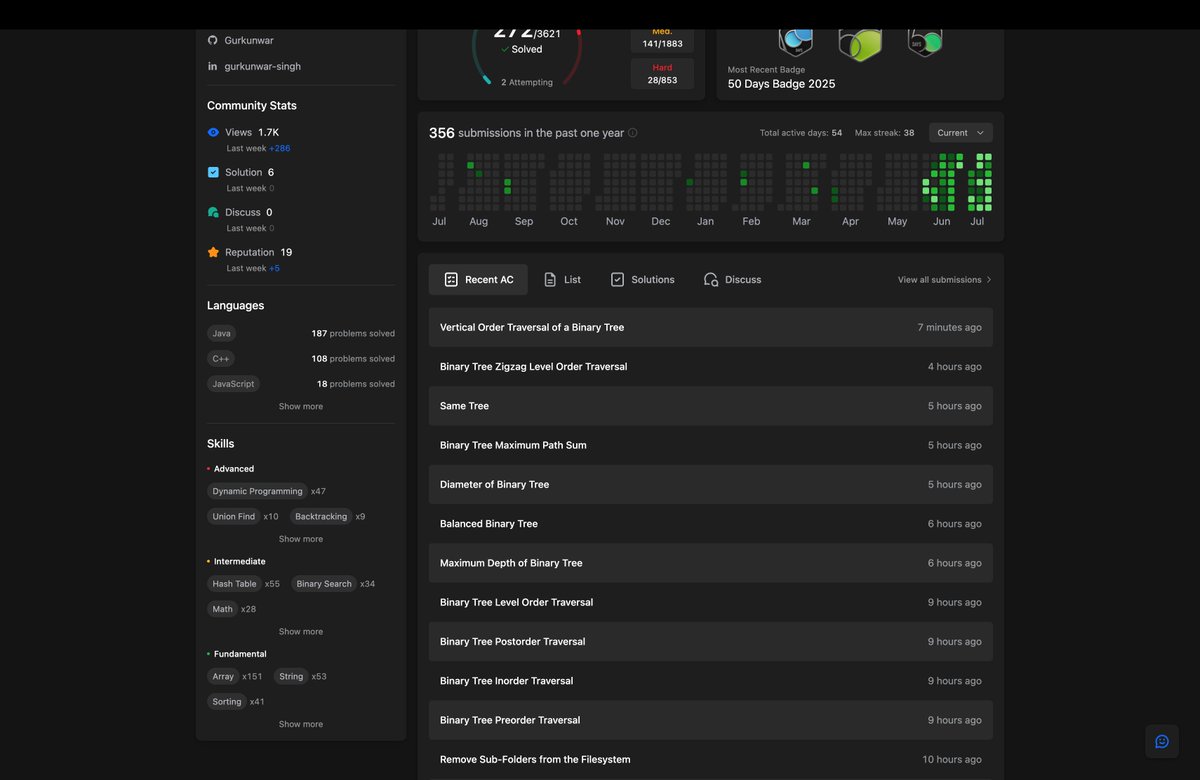This screenshot has width=1200, height=780.
Task: Expand Show more under Languages
Action: point(301,407)
